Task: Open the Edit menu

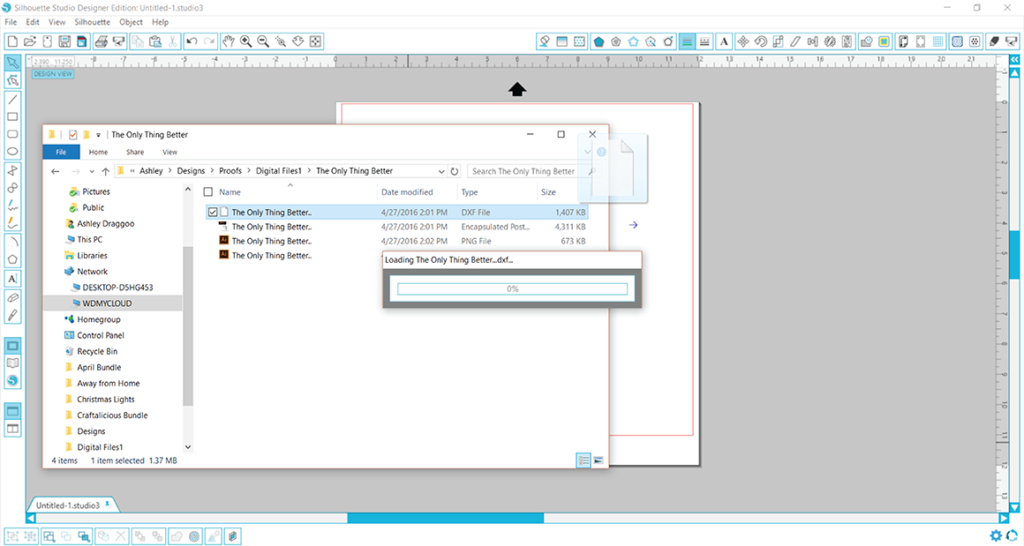Action: (x=33, y=22)
